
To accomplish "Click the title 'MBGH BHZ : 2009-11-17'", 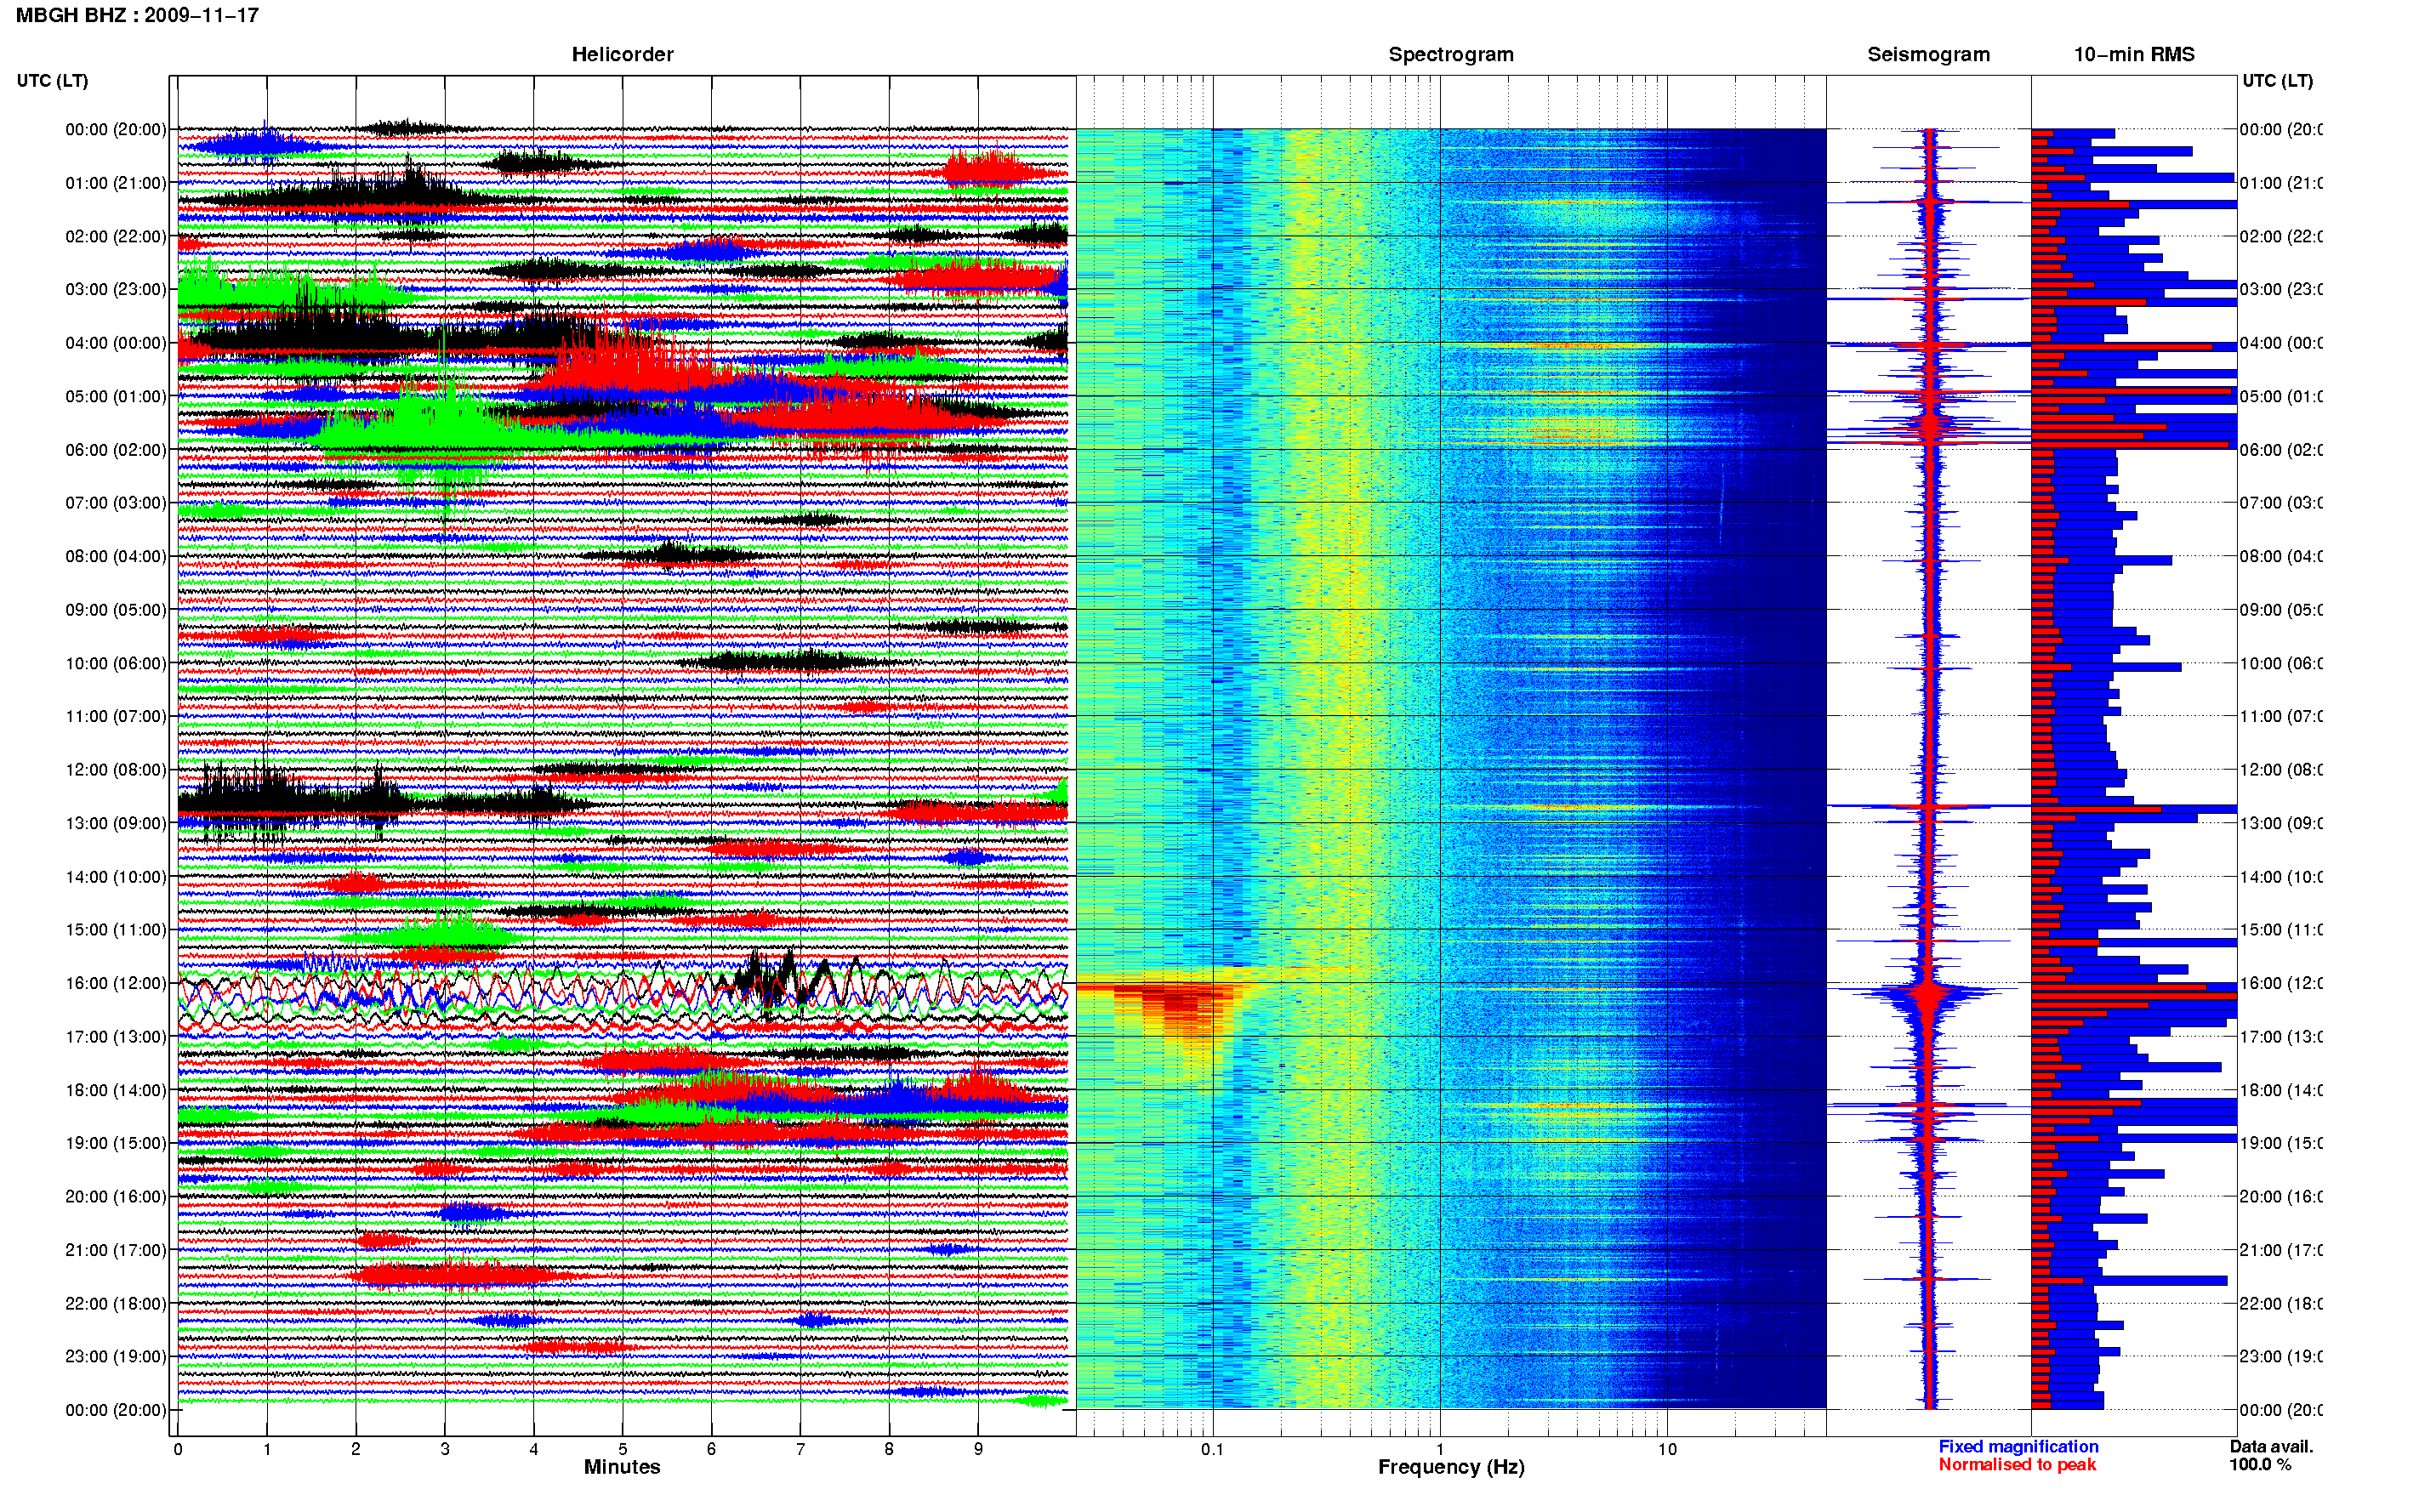I will coord(137,15).
